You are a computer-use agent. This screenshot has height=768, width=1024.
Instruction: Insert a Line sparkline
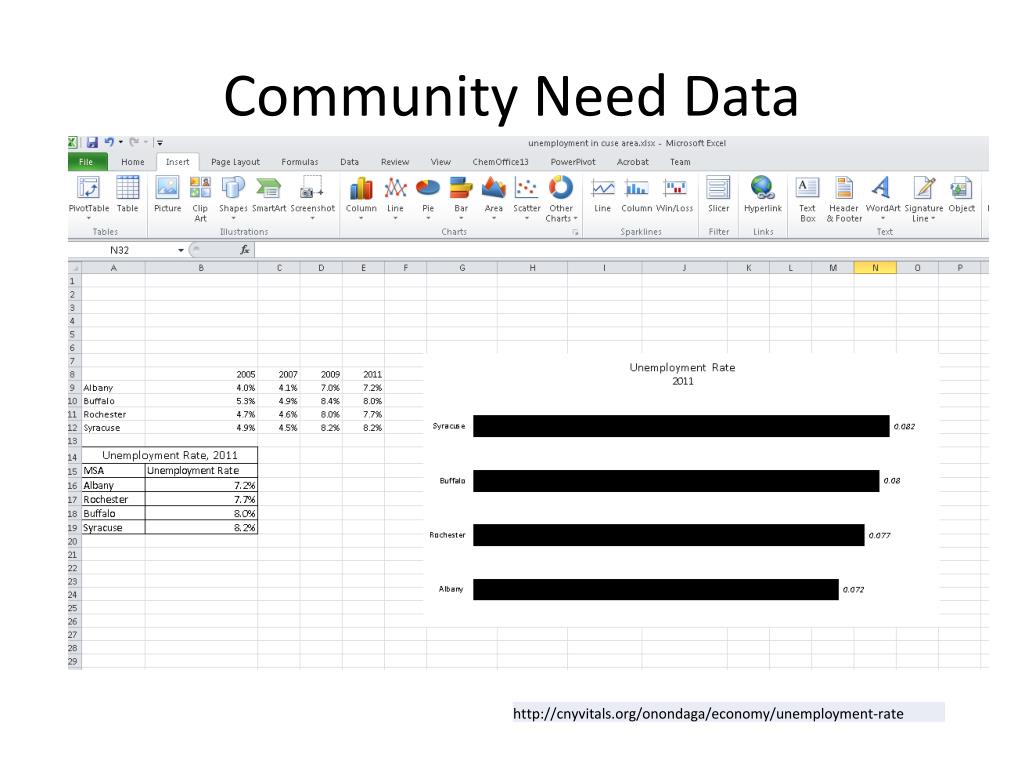(602, 195)
